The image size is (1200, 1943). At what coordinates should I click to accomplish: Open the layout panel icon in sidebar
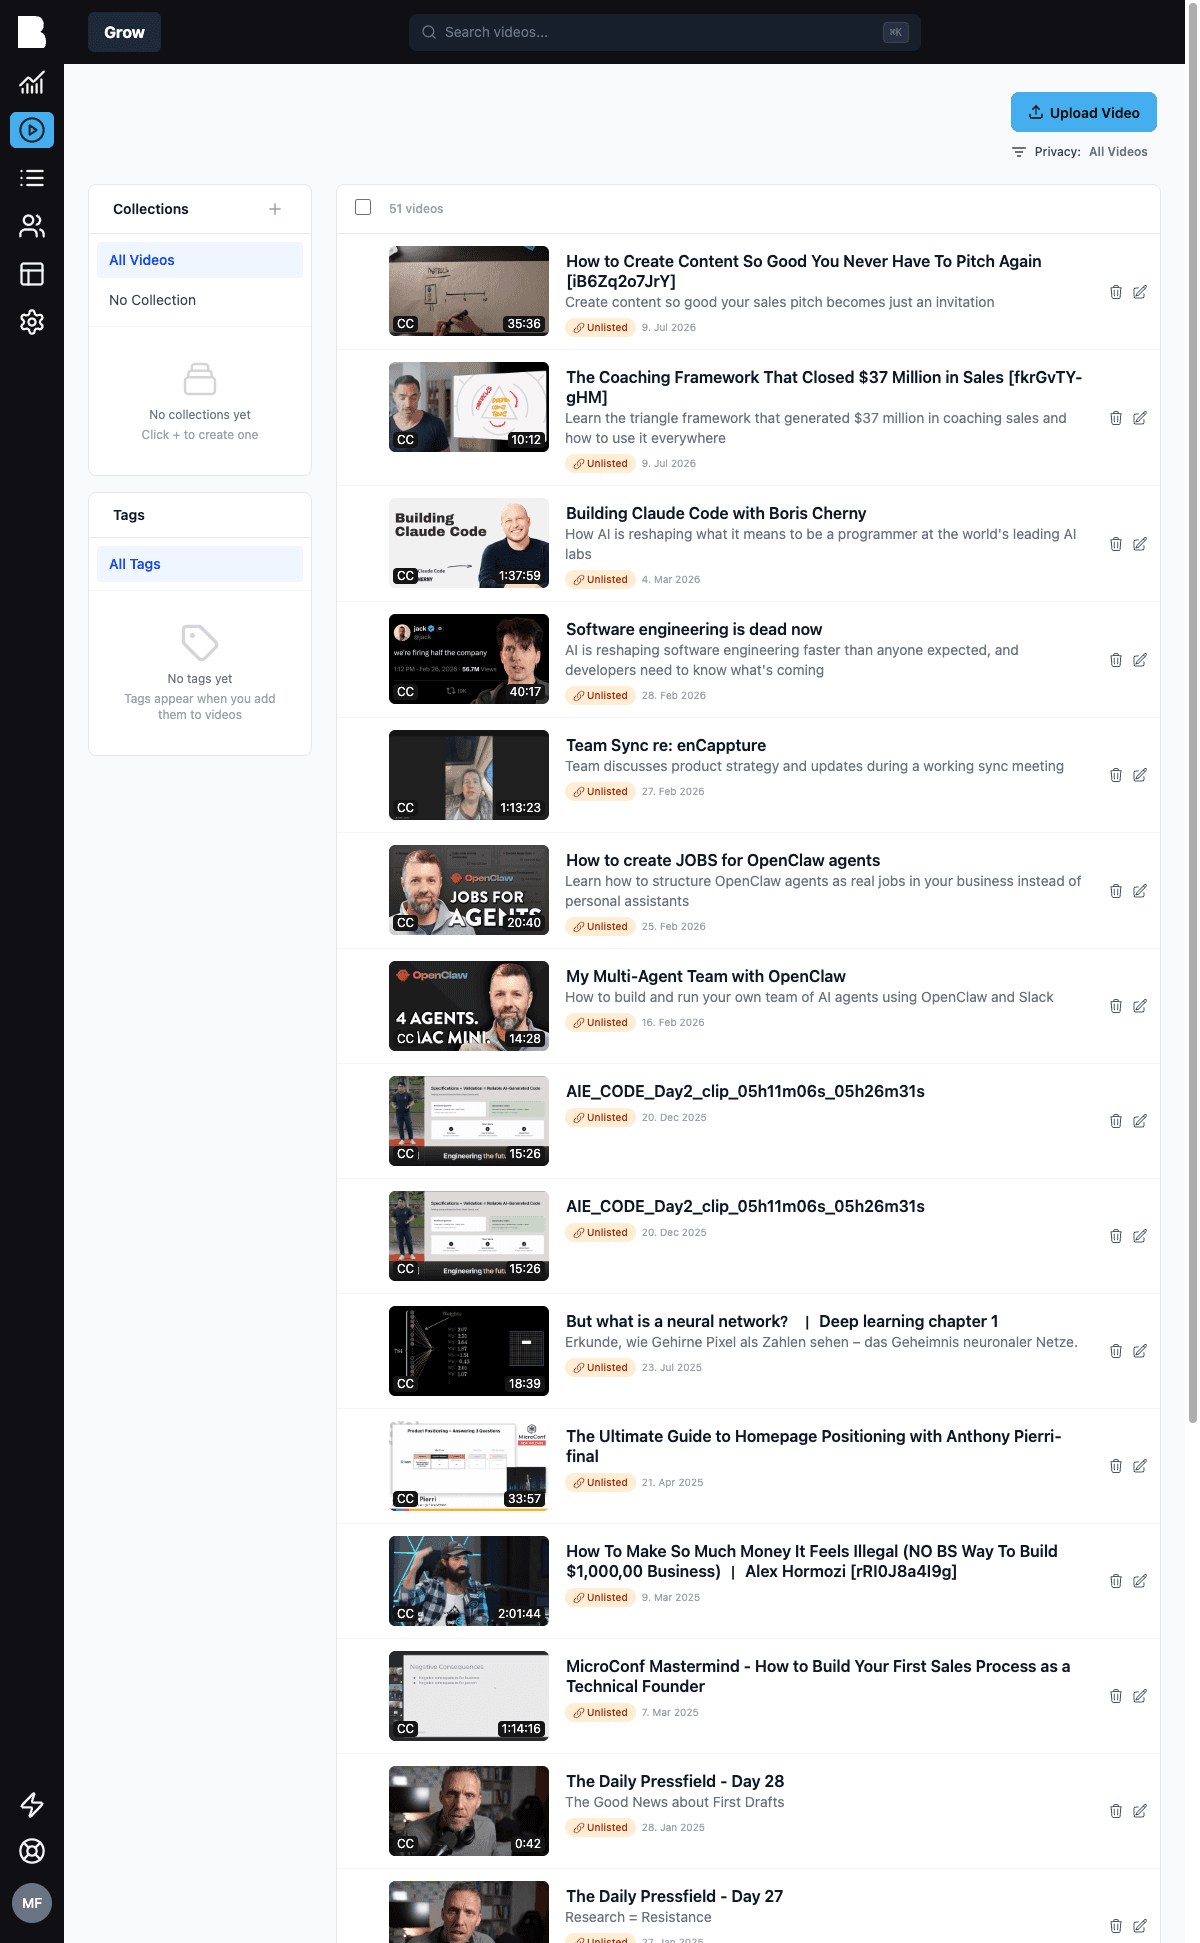(x=32, y=274)
